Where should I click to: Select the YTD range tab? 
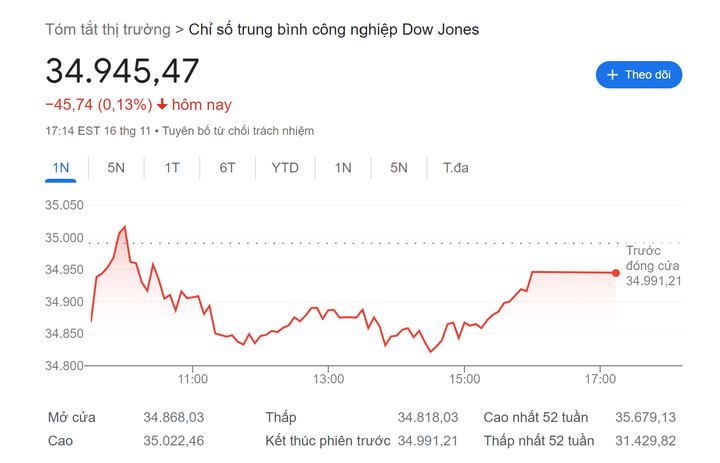[x=285, y=167]
